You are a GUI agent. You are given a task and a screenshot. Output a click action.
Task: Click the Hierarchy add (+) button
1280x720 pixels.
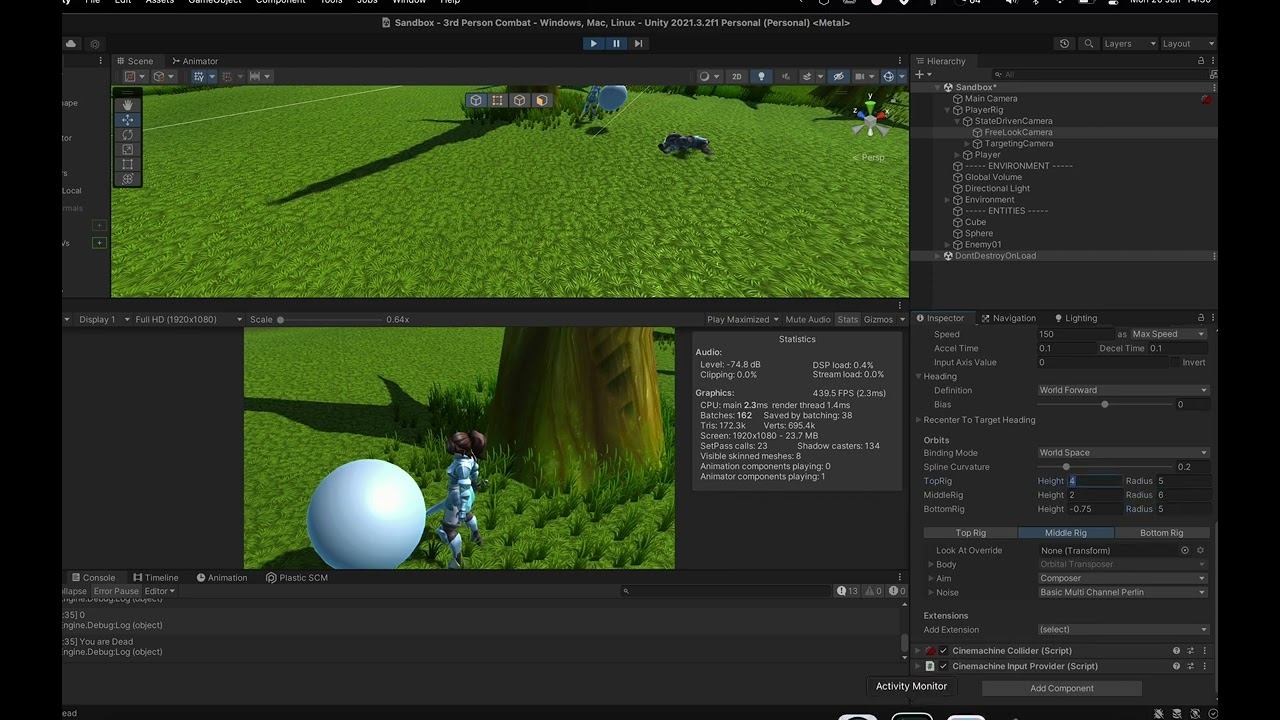(920, 75)
